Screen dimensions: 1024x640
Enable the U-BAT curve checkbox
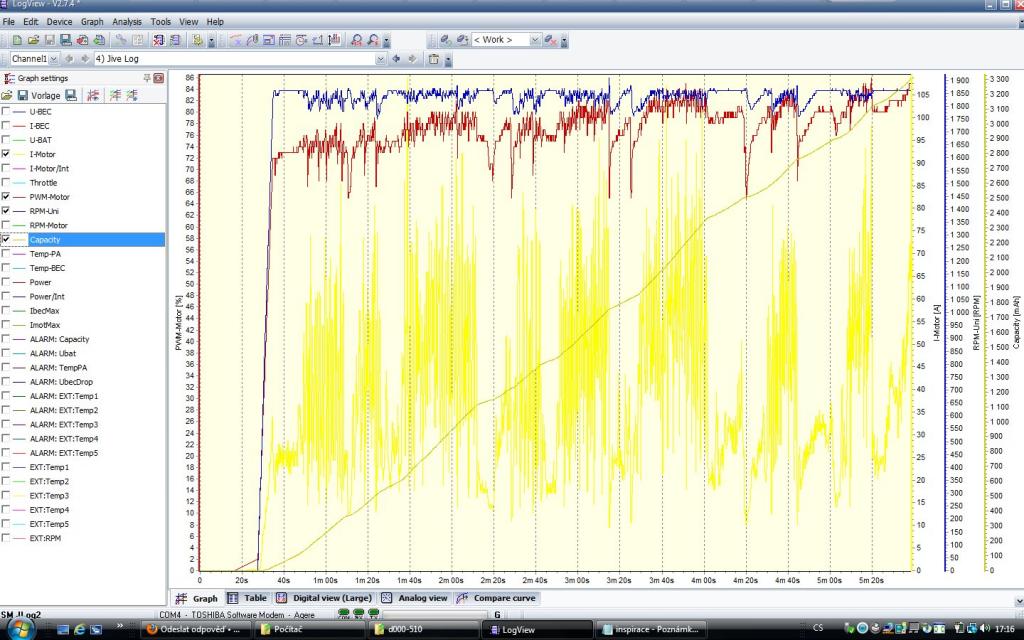[8, 140]
